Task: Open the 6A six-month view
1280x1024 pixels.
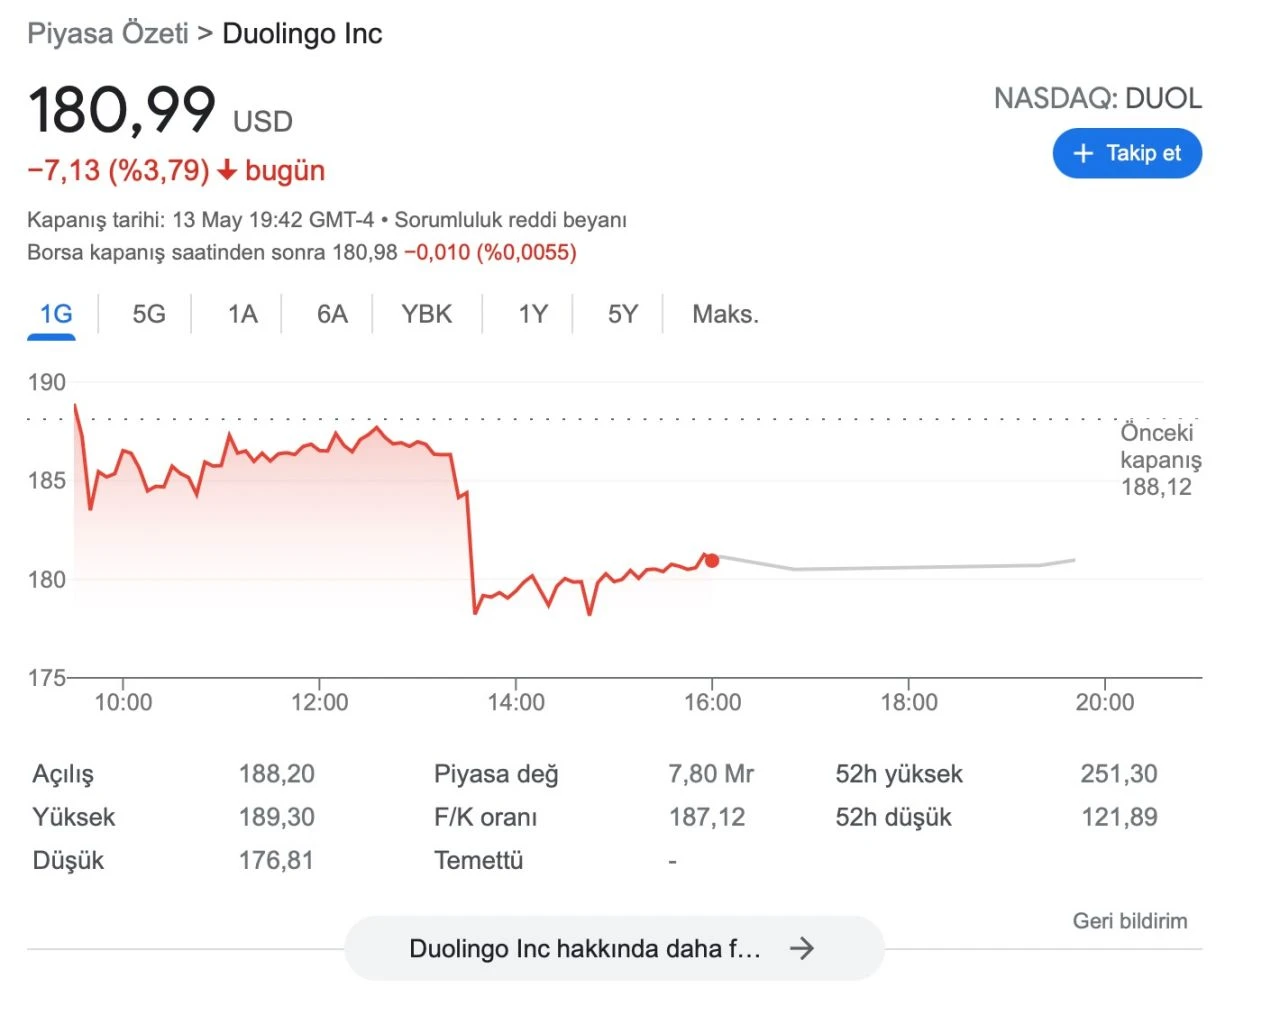Action: coord(332,314)
